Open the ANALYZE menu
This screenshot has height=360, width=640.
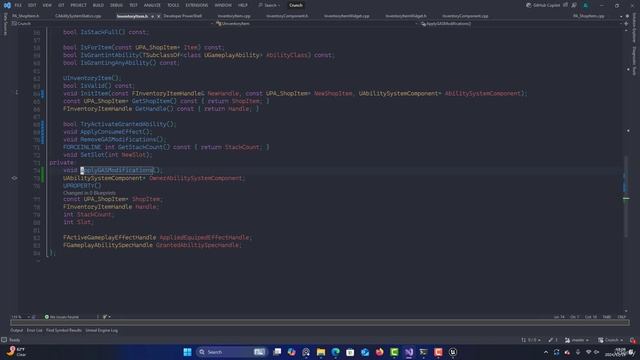[x=152, y=5]
